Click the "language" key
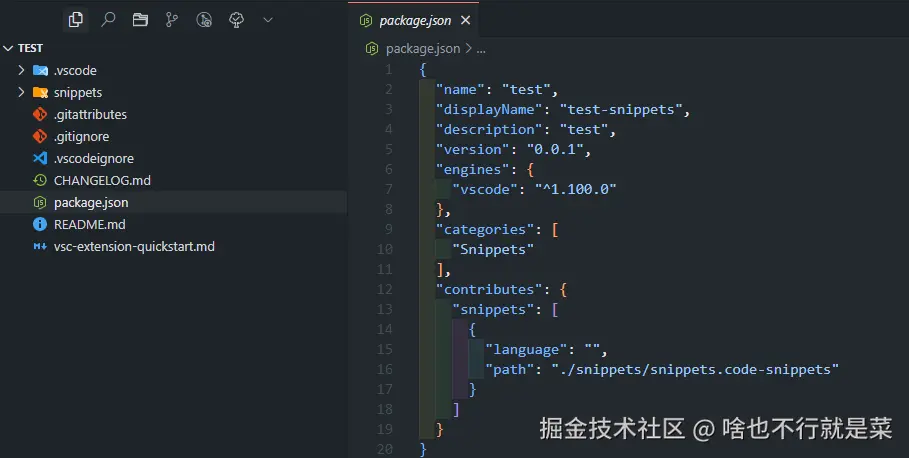Viewport: 909px width, 458px height. pos(526,350)
